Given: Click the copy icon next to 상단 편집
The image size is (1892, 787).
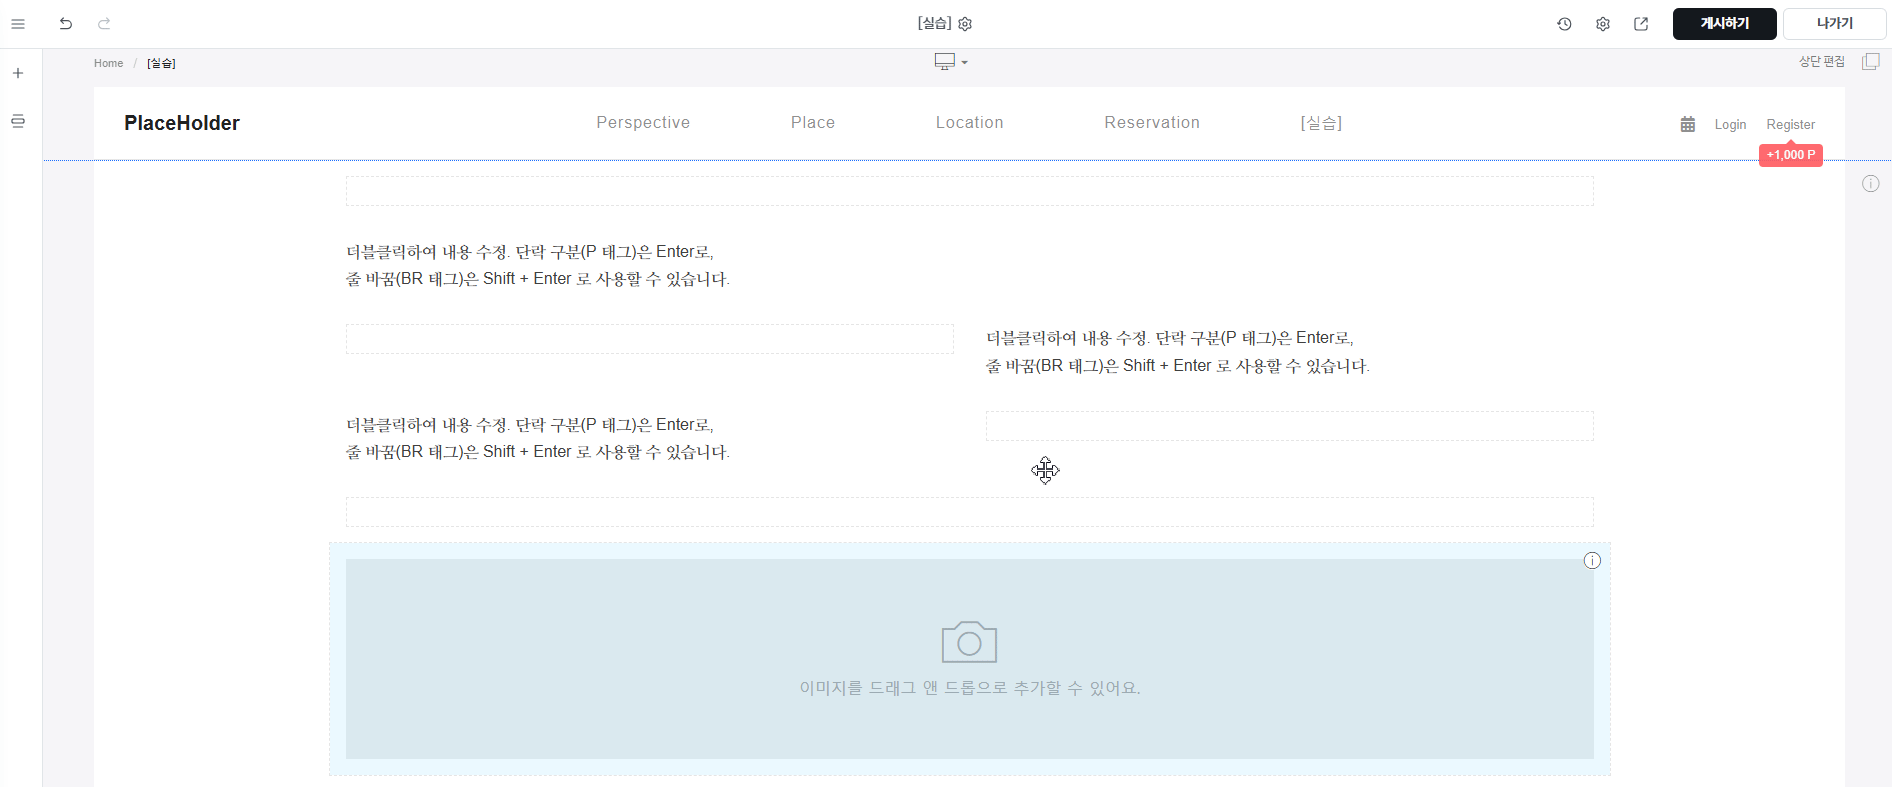Looking at the screenshot, I should pos(1871,62).
